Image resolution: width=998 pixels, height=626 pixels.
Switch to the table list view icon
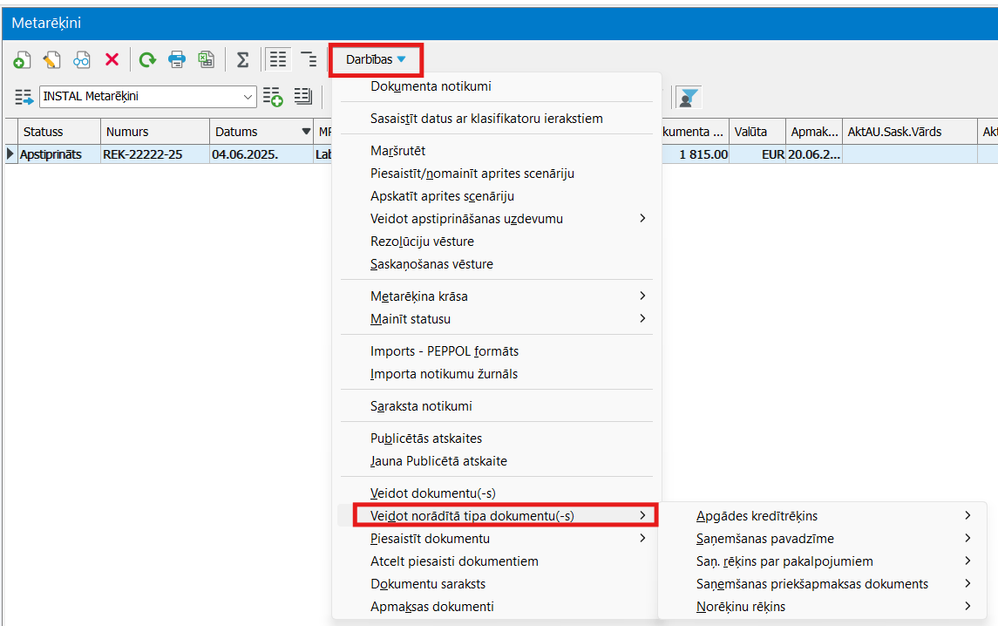pyautogui.click(x=278, y=59)
